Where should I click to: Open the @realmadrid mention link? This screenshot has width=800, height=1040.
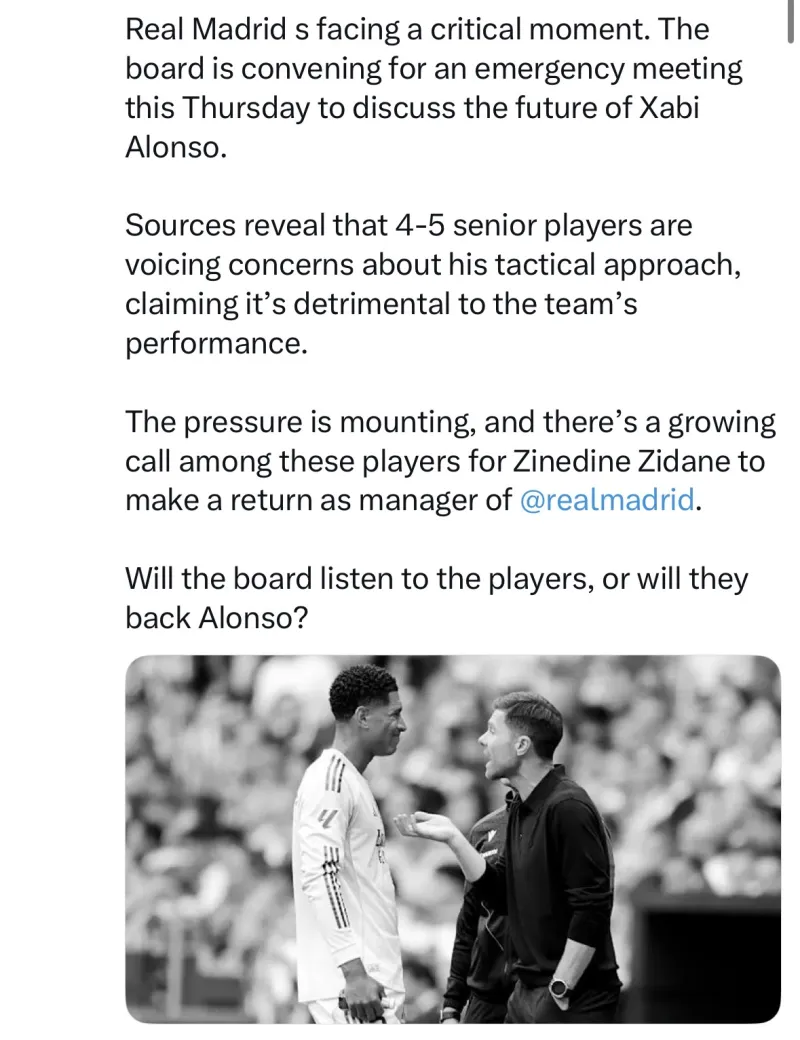pyautogui.click(x=607, y=500)
